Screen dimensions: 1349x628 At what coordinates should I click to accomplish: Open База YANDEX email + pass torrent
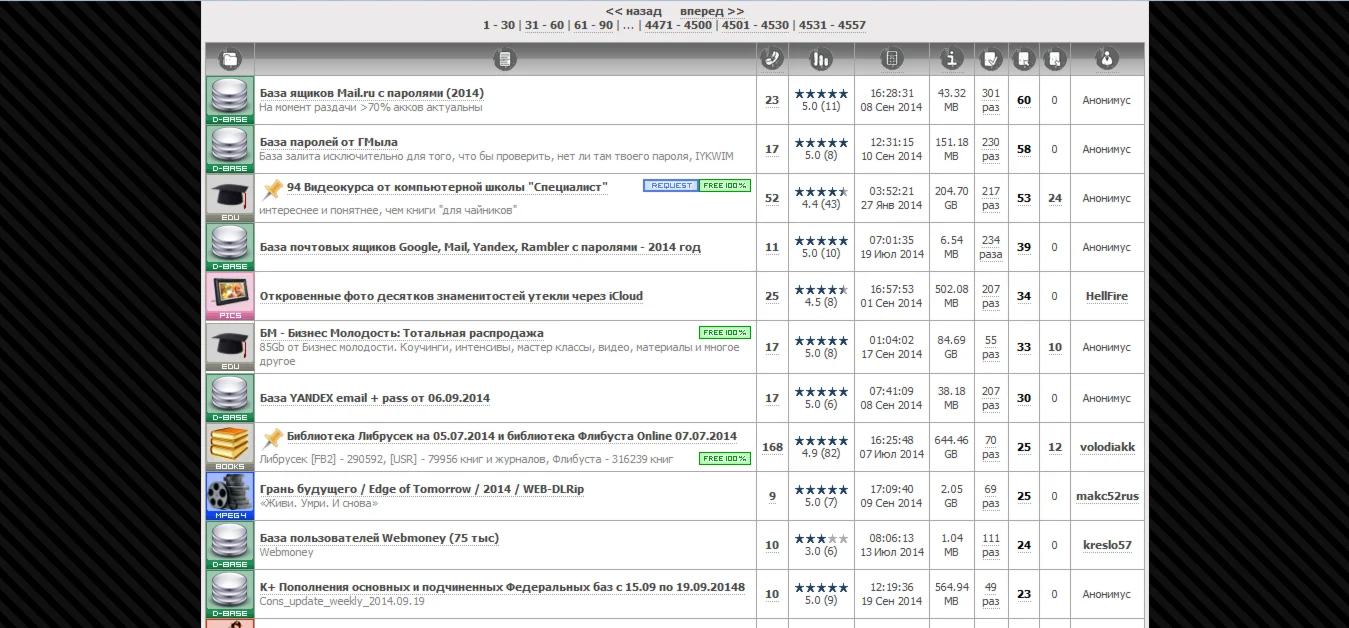[375, 398]
